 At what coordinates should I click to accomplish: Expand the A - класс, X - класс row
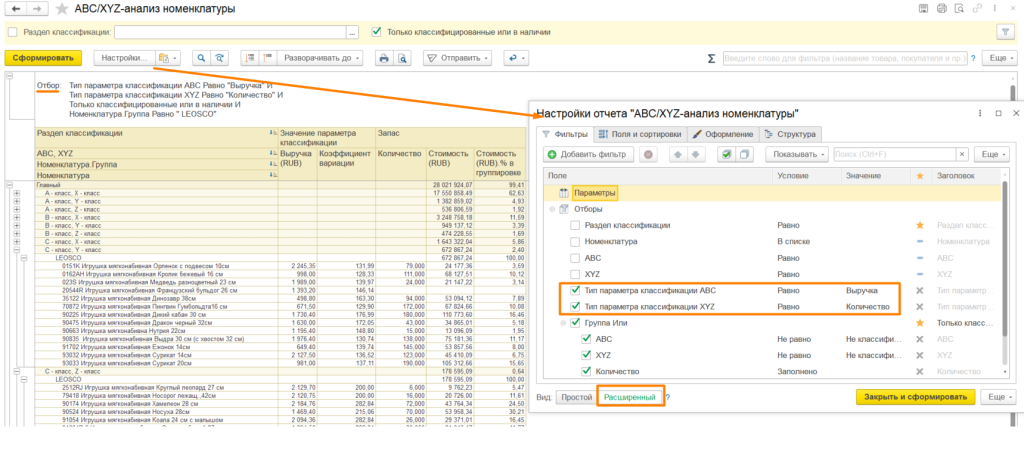(x=16, y=194)
